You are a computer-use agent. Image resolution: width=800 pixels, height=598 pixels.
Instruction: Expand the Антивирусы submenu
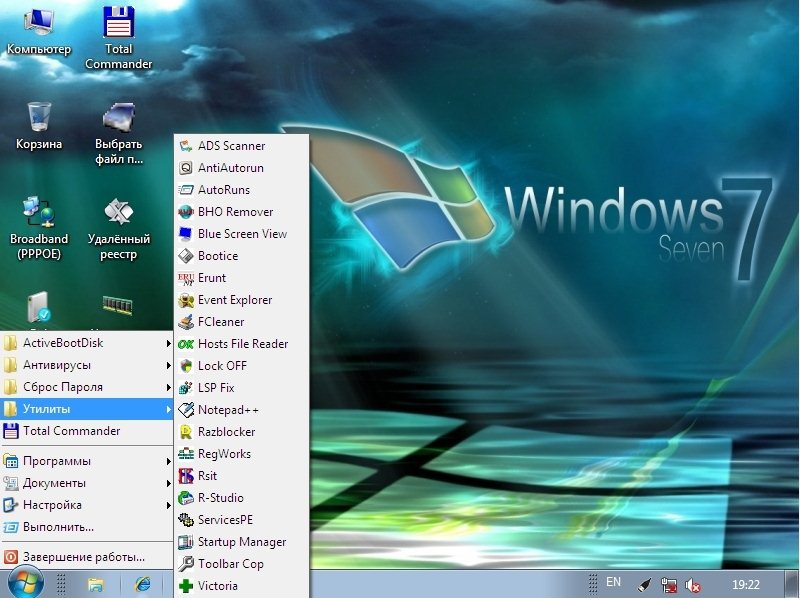pyautogui.click(x=85, y=365)
